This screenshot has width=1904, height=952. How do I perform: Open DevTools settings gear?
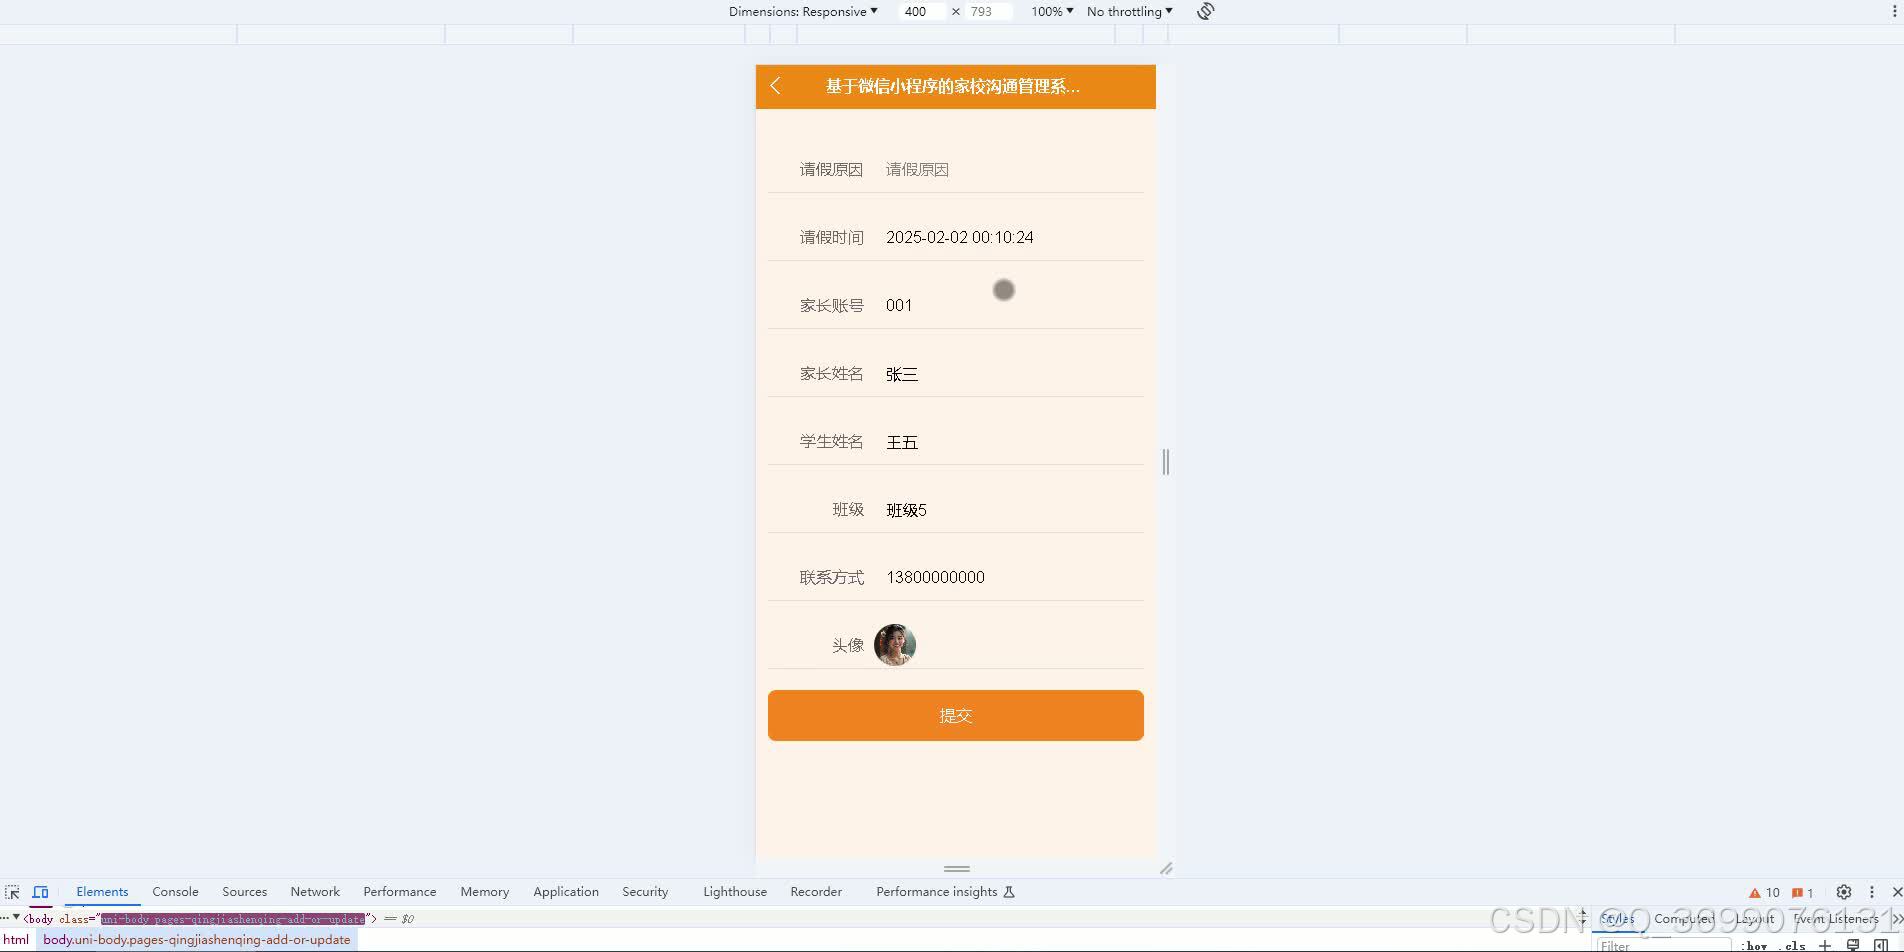(1843, 891)
